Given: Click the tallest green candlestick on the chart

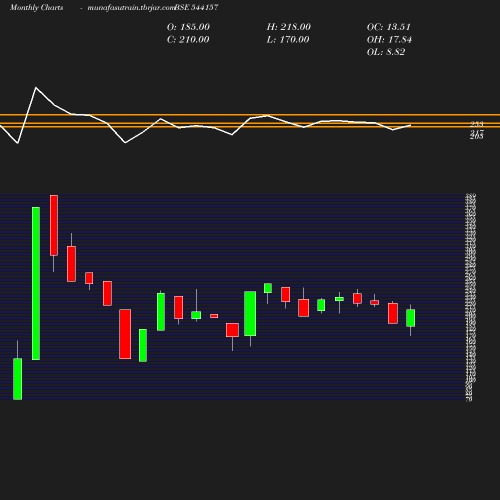Looking at the screenshot, I should coord(36,283).
